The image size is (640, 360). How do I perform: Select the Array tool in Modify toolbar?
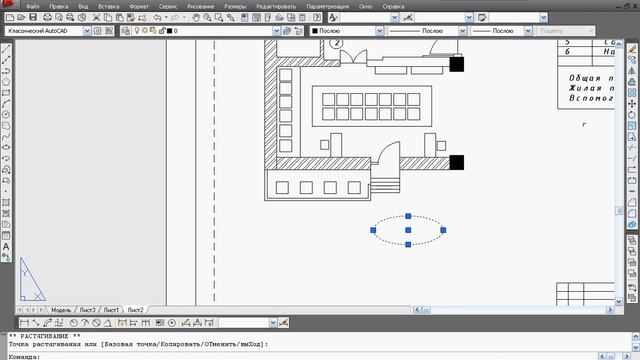point(632,93)
